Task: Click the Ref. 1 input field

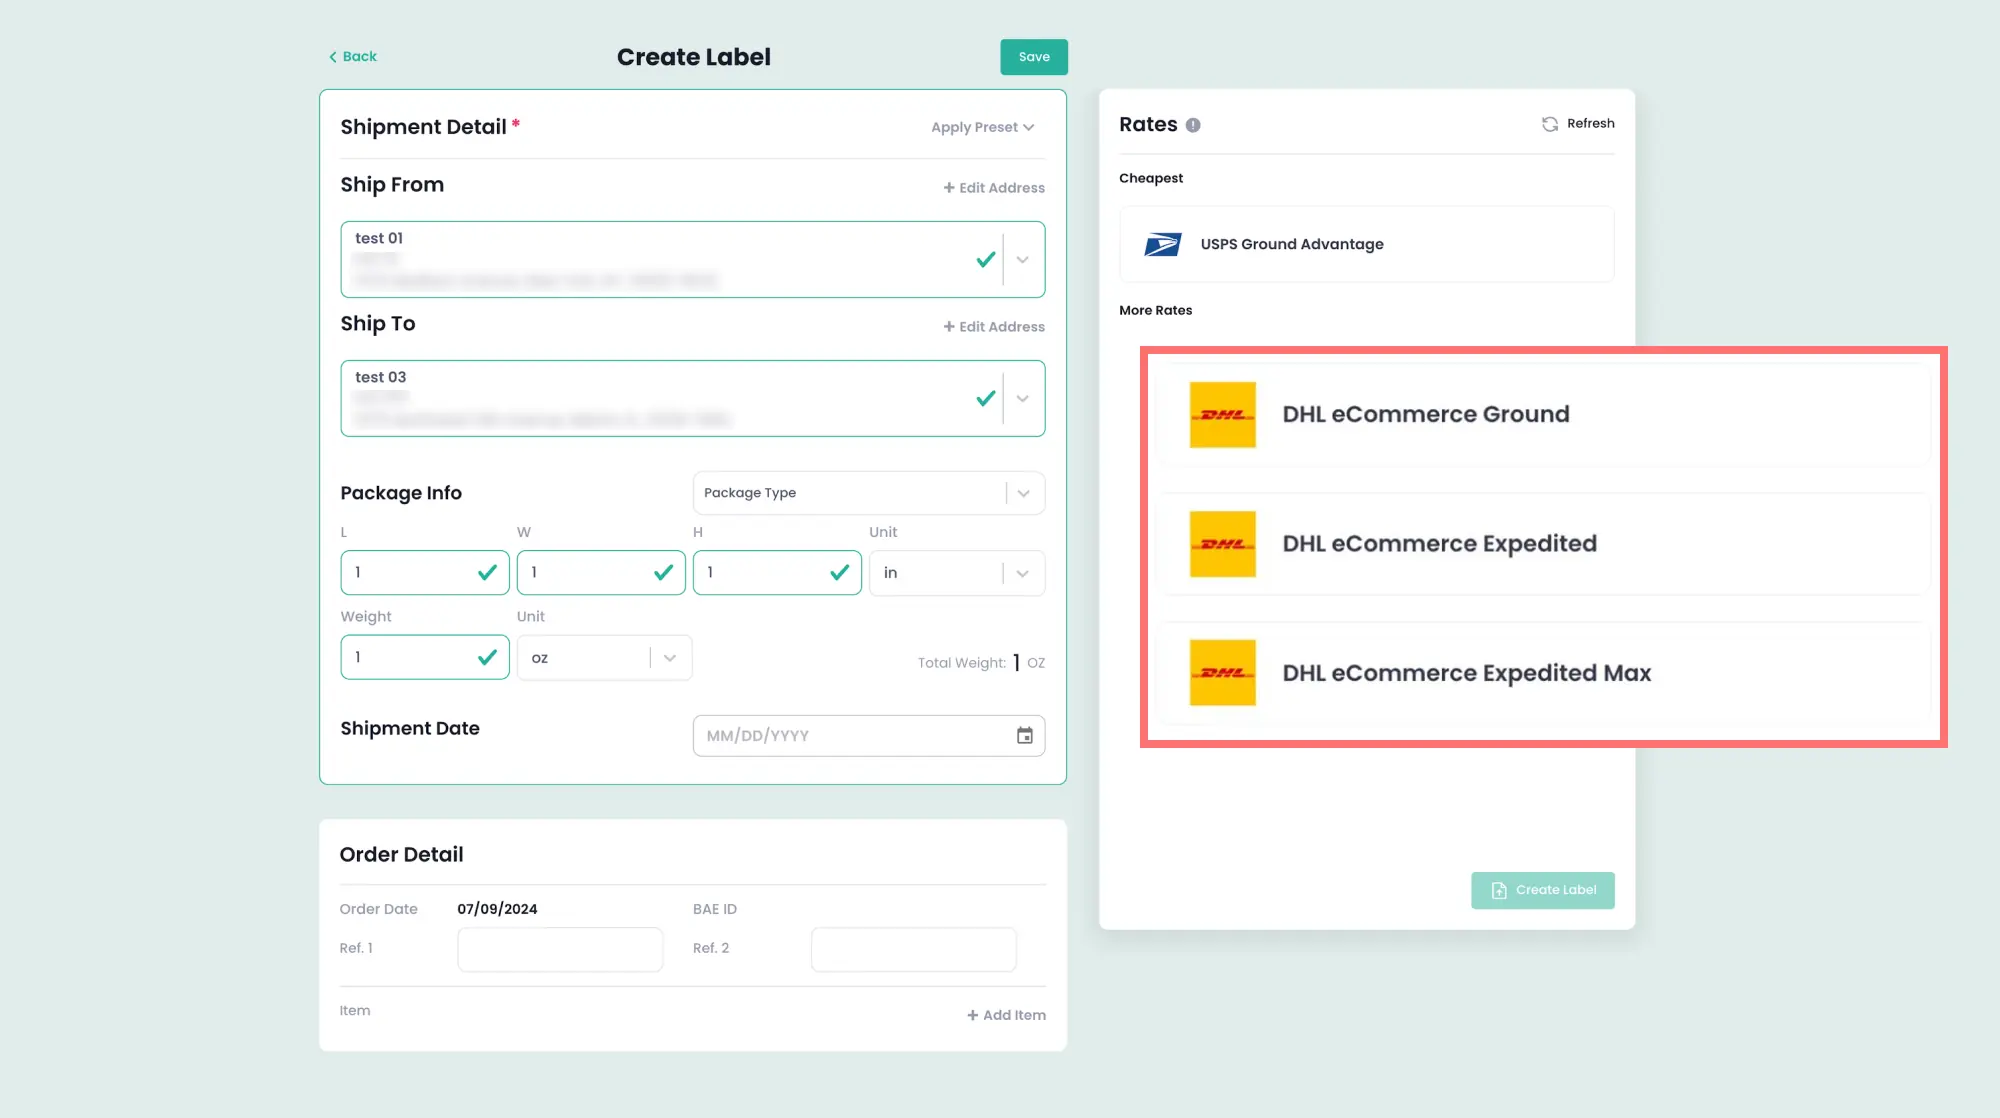Action: tap(560, 949)
